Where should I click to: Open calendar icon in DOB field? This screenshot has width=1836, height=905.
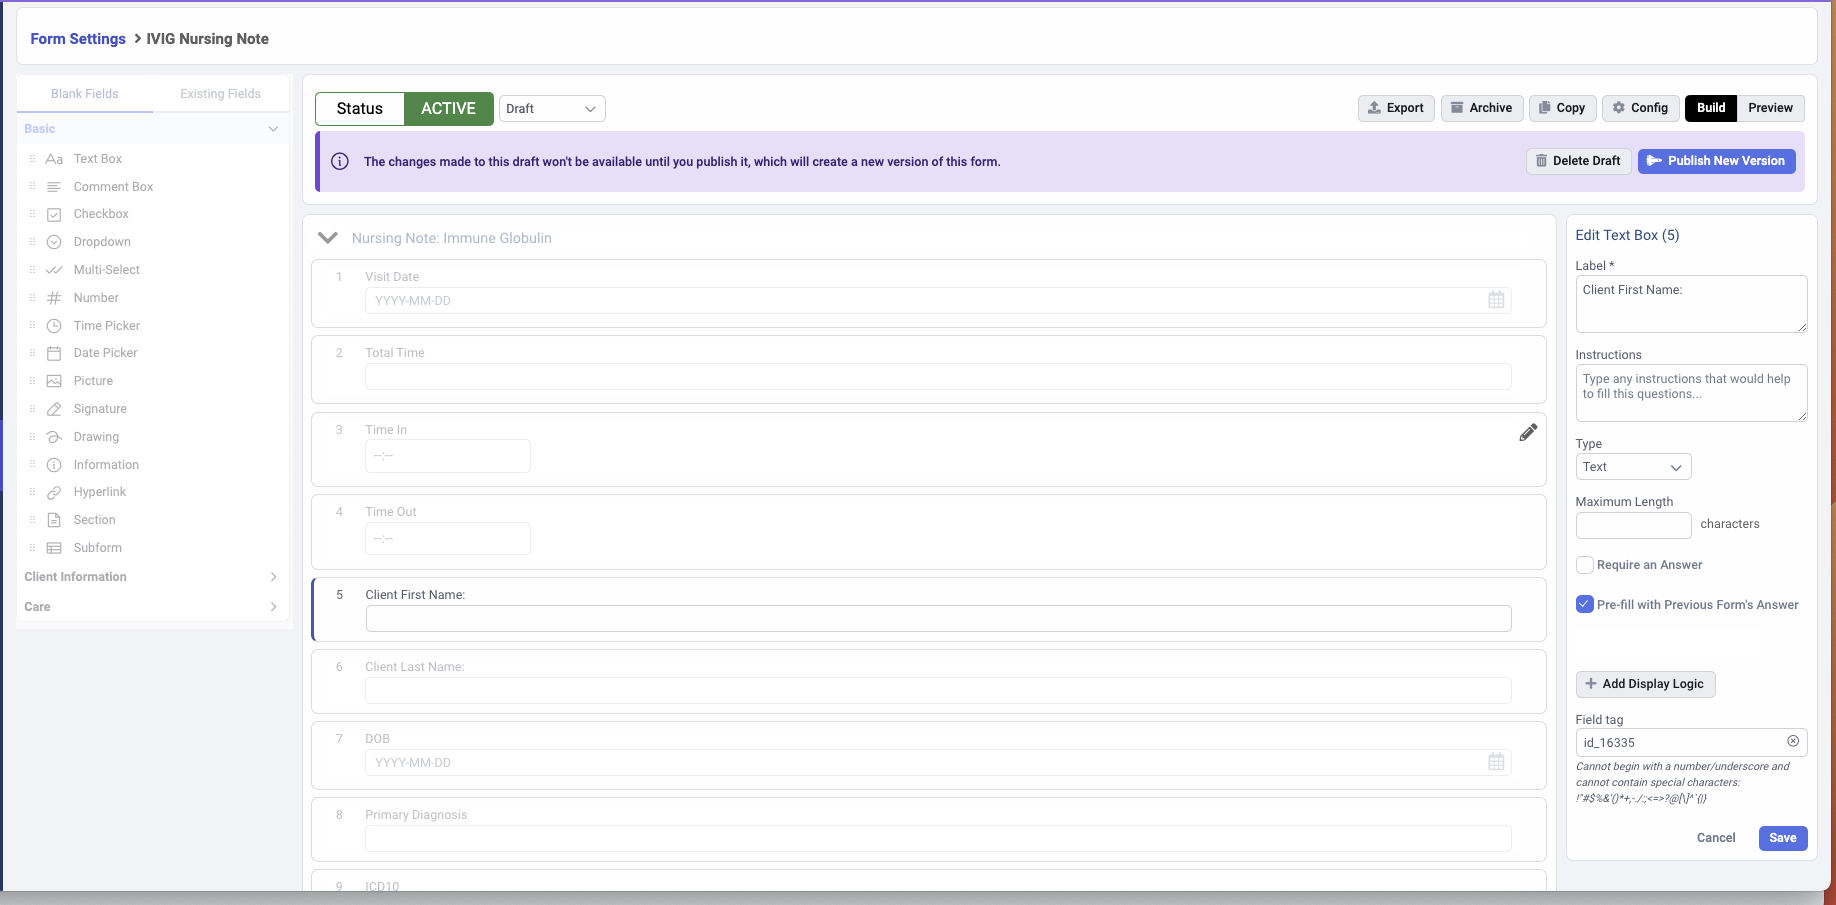click(x=1496, y=762)
